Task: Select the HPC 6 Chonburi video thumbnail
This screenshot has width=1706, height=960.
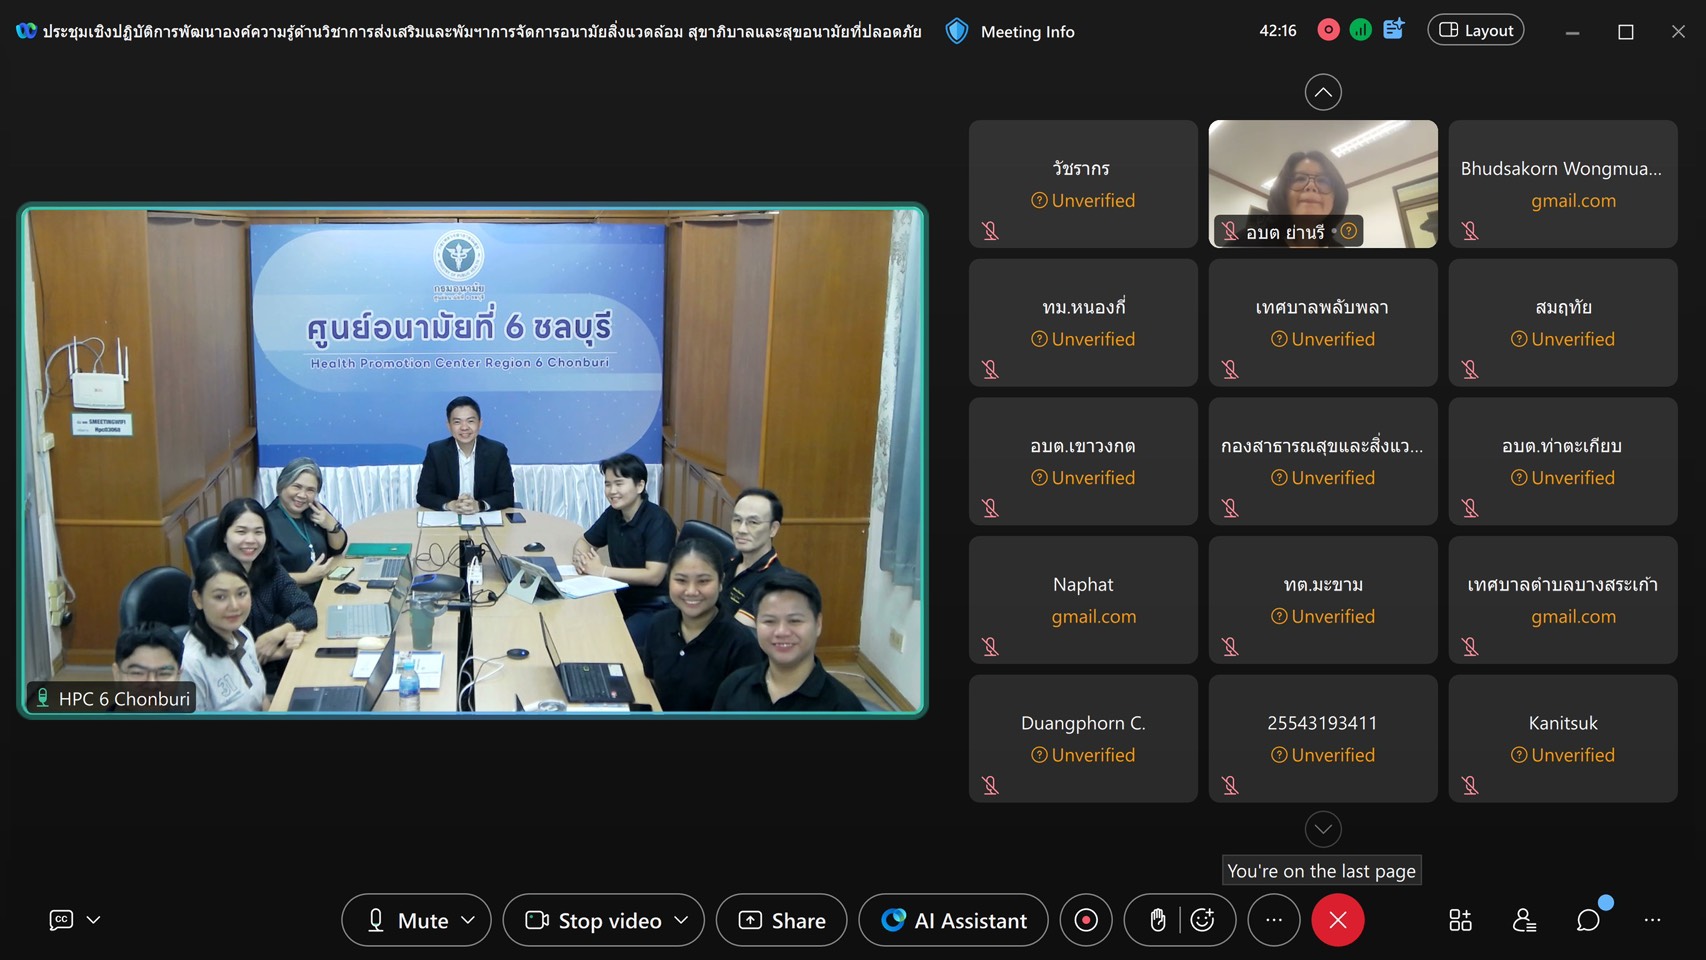Action: [x=472, y=460]
